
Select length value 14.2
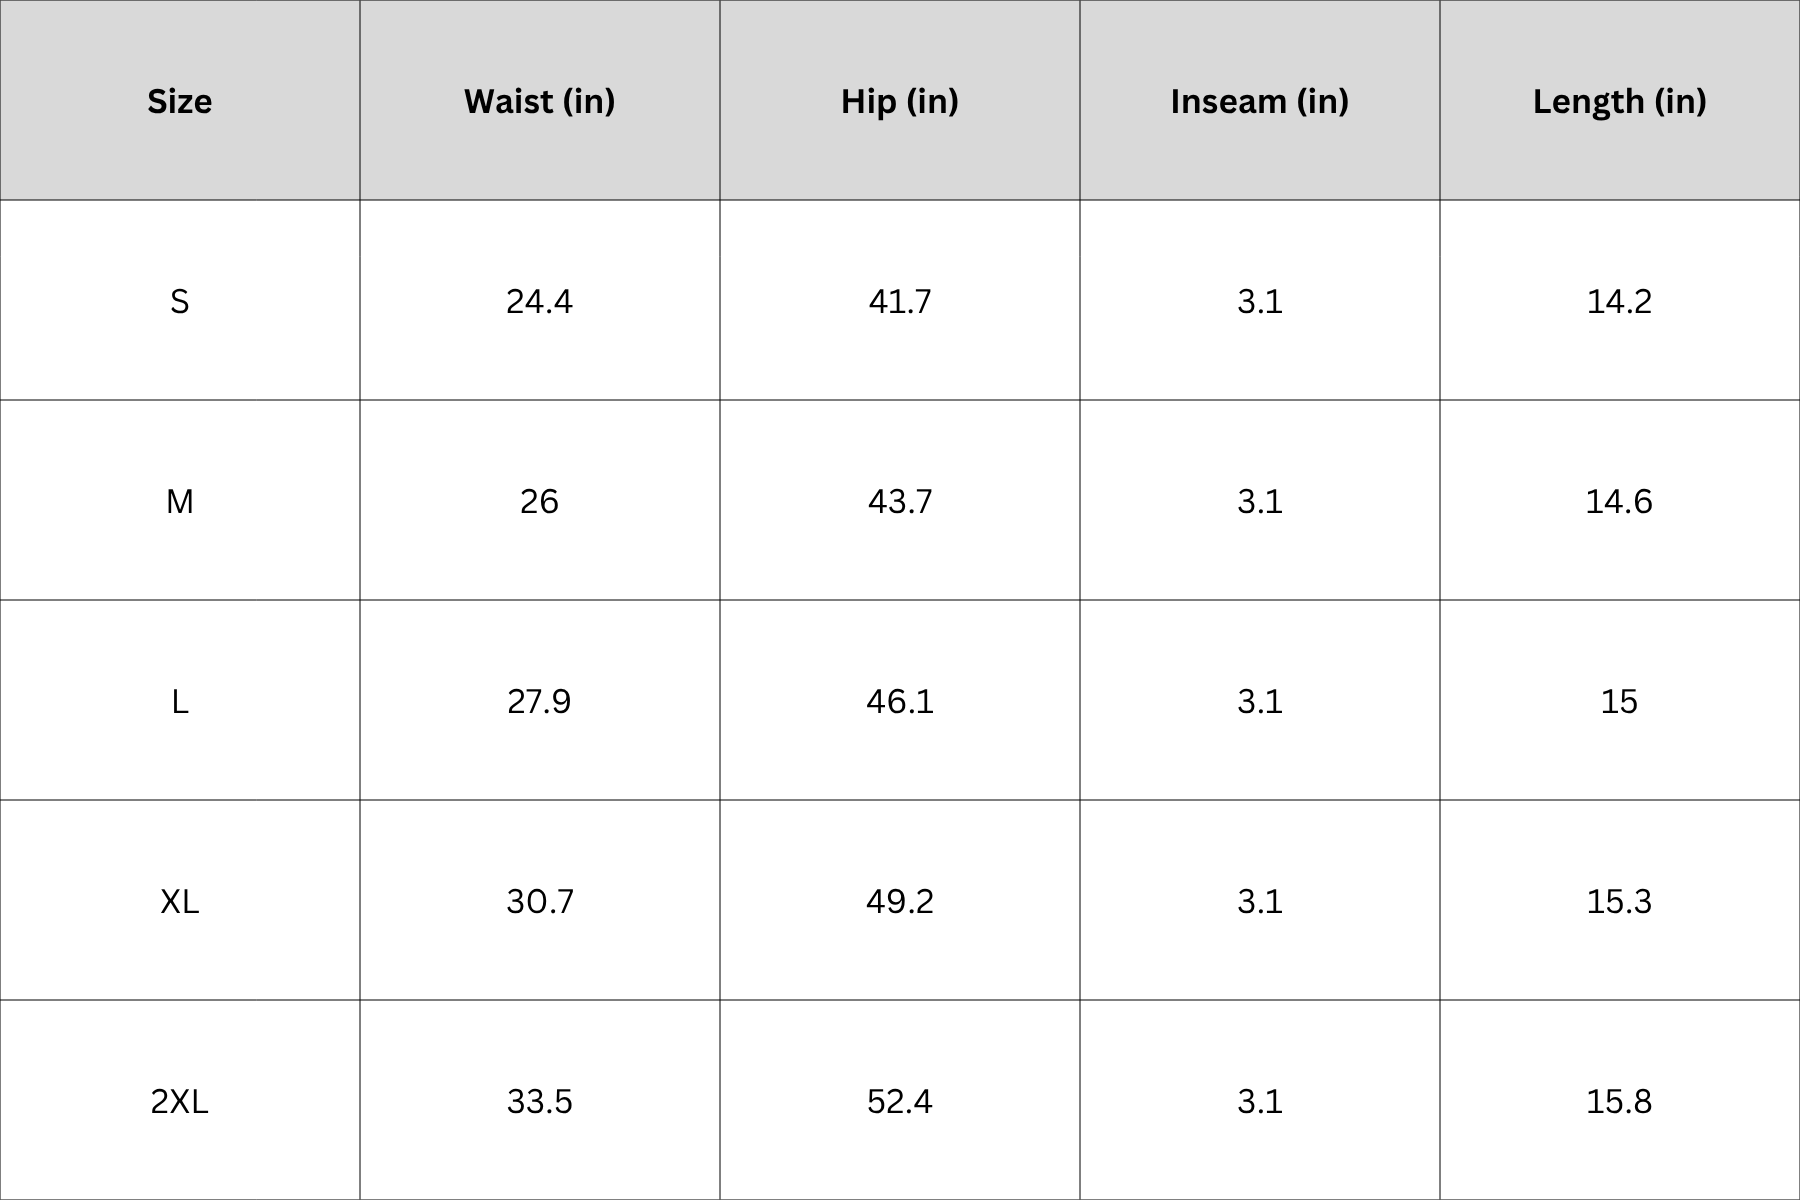pos(1620,300)
